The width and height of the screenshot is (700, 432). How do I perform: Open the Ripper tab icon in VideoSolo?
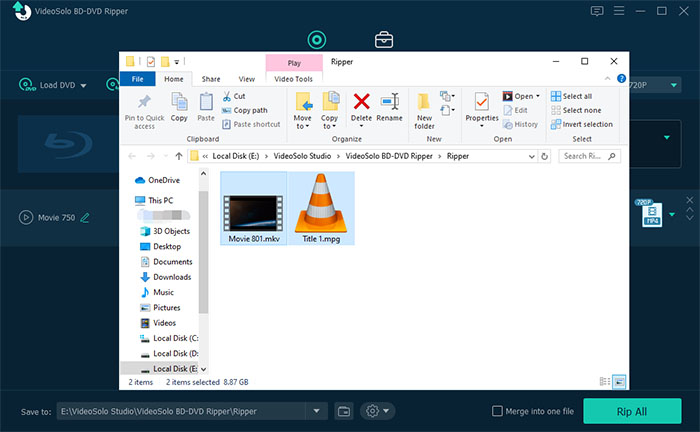[317, 40]
